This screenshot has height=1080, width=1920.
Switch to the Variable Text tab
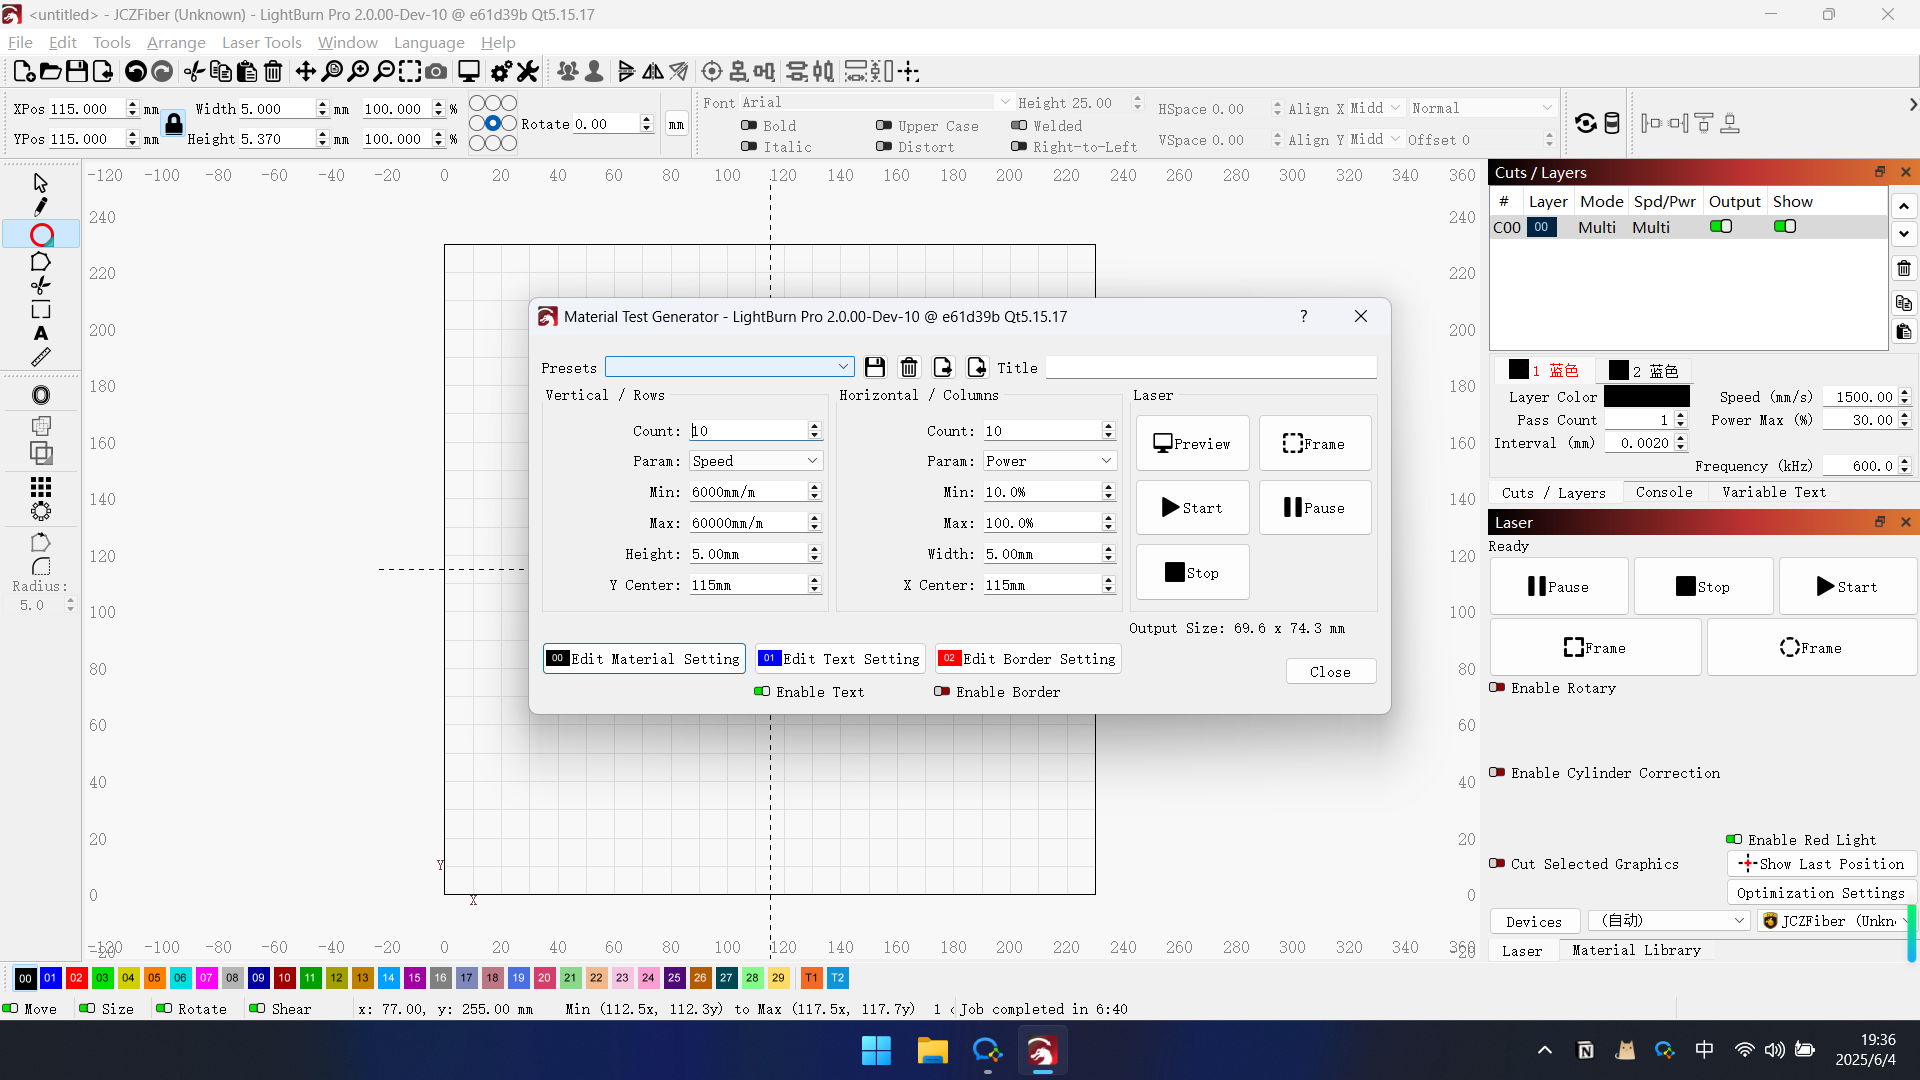1774,492
